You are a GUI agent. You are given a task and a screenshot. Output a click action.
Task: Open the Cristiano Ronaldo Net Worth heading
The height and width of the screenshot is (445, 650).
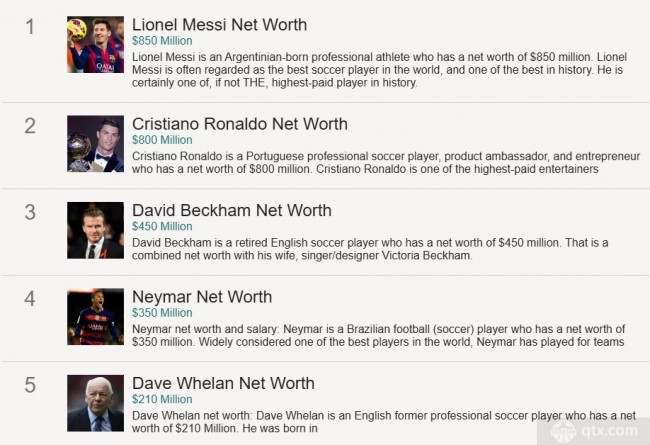pos(240,124)
